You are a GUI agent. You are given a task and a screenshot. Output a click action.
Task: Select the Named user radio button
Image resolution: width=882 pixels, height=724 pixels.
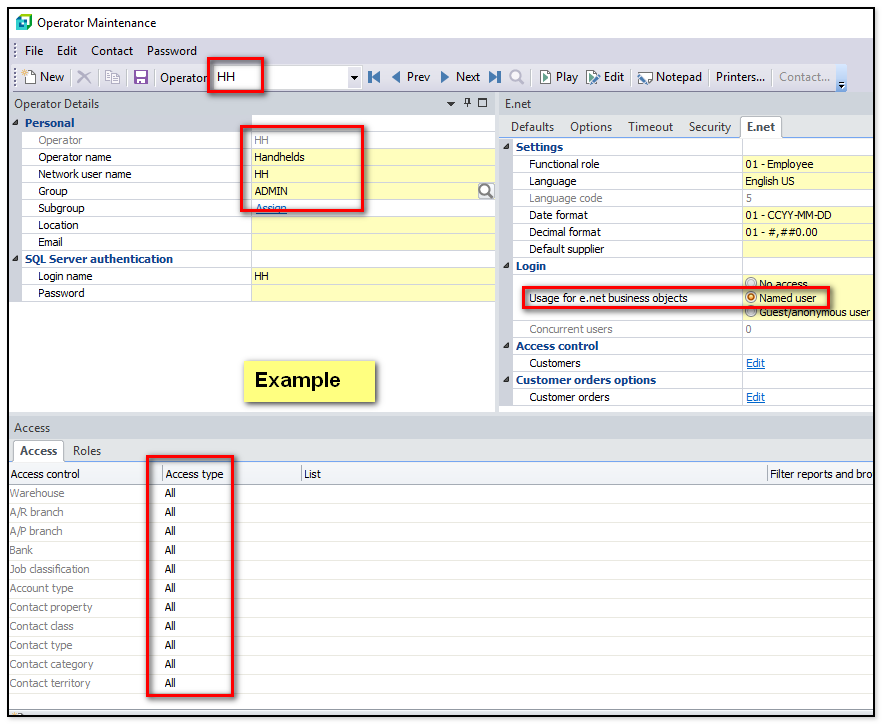click(x=751, y=298)
